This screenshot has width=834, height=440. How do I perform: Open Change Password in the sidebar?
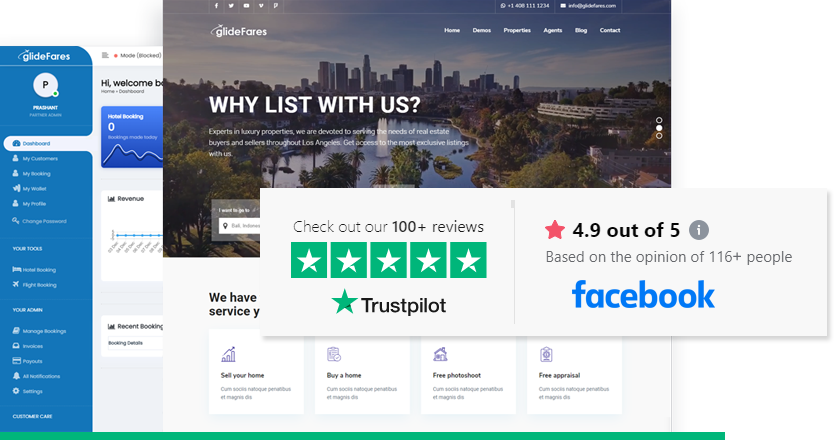pyautogui.click(x=39, y=221)
